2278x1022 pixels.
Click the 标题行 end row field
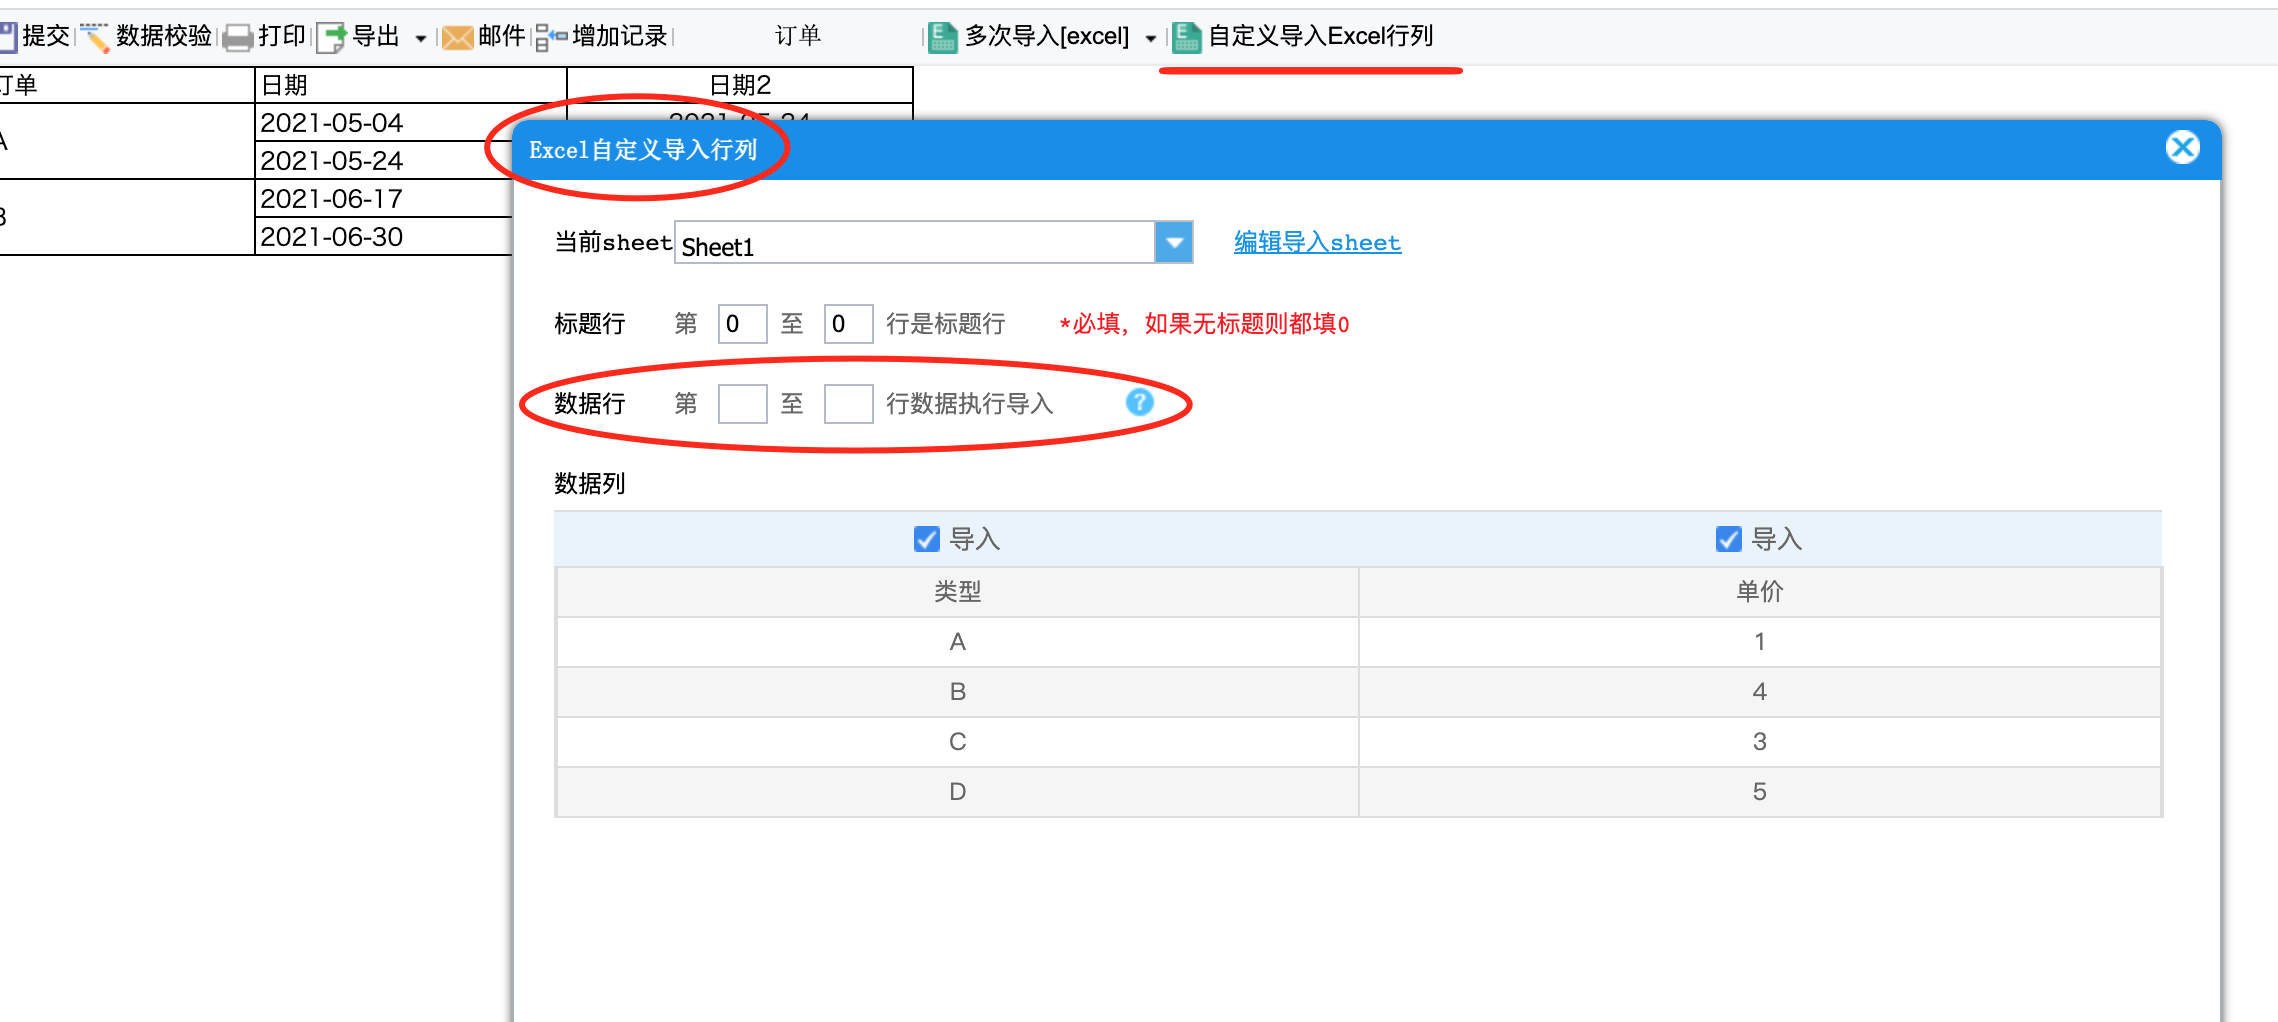pos(848,324)
